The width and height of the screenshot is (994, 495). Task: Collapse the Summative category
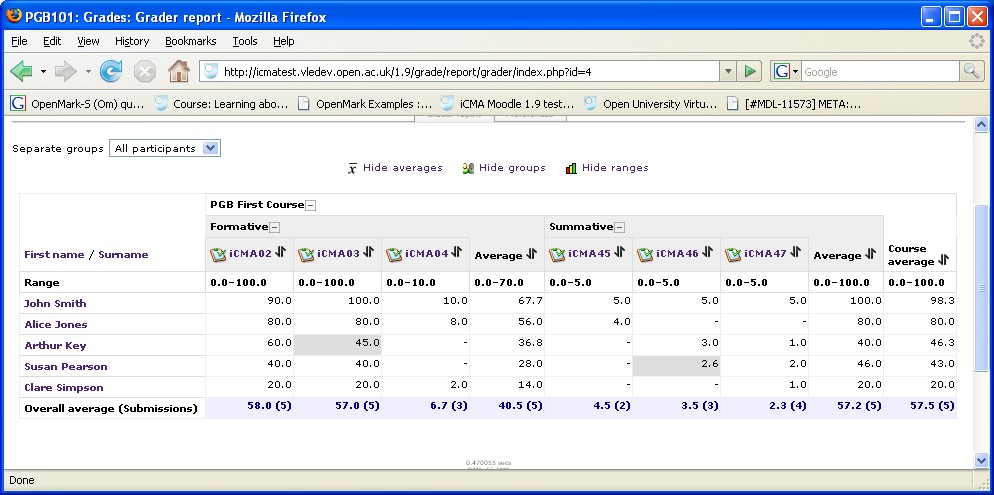(x=619, y=227)
